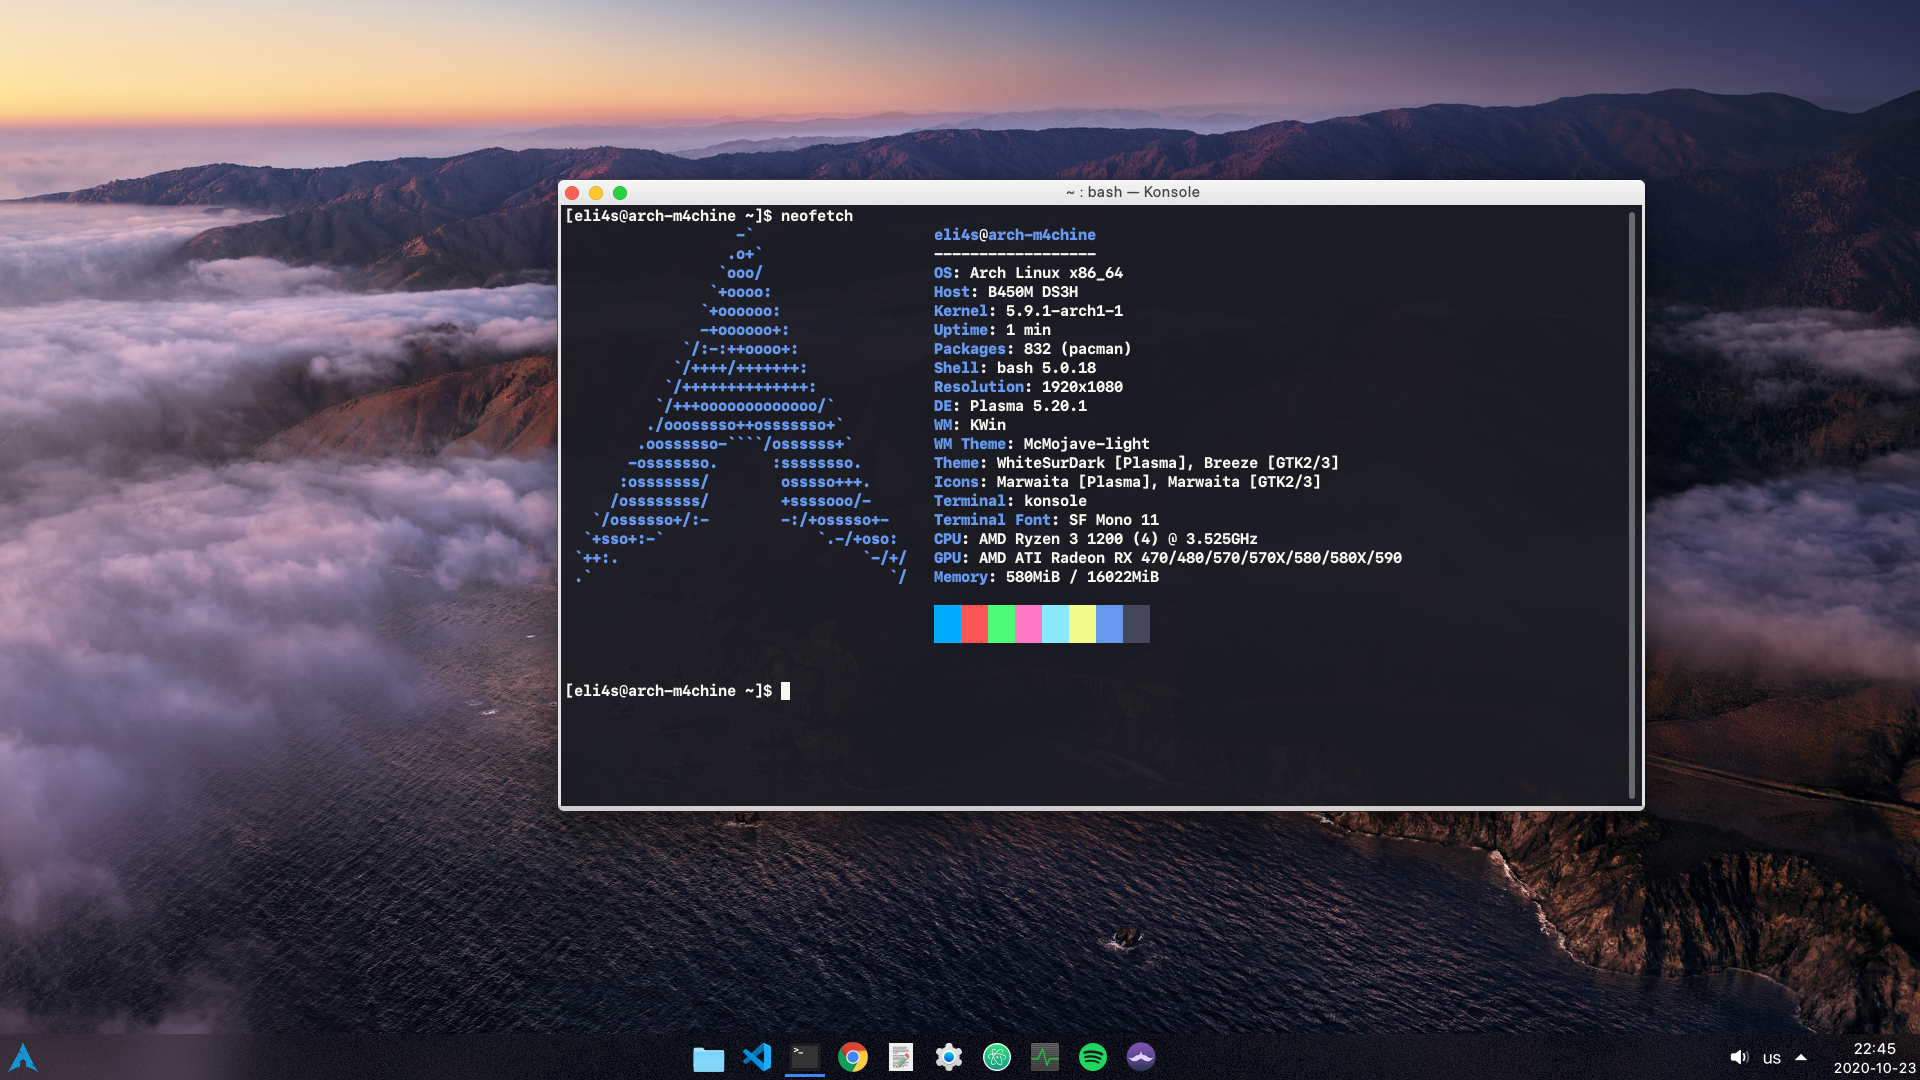Screen dimensions: 1920x1080
Task: Click the pink neofetch color block
Action: point(1028,624)
